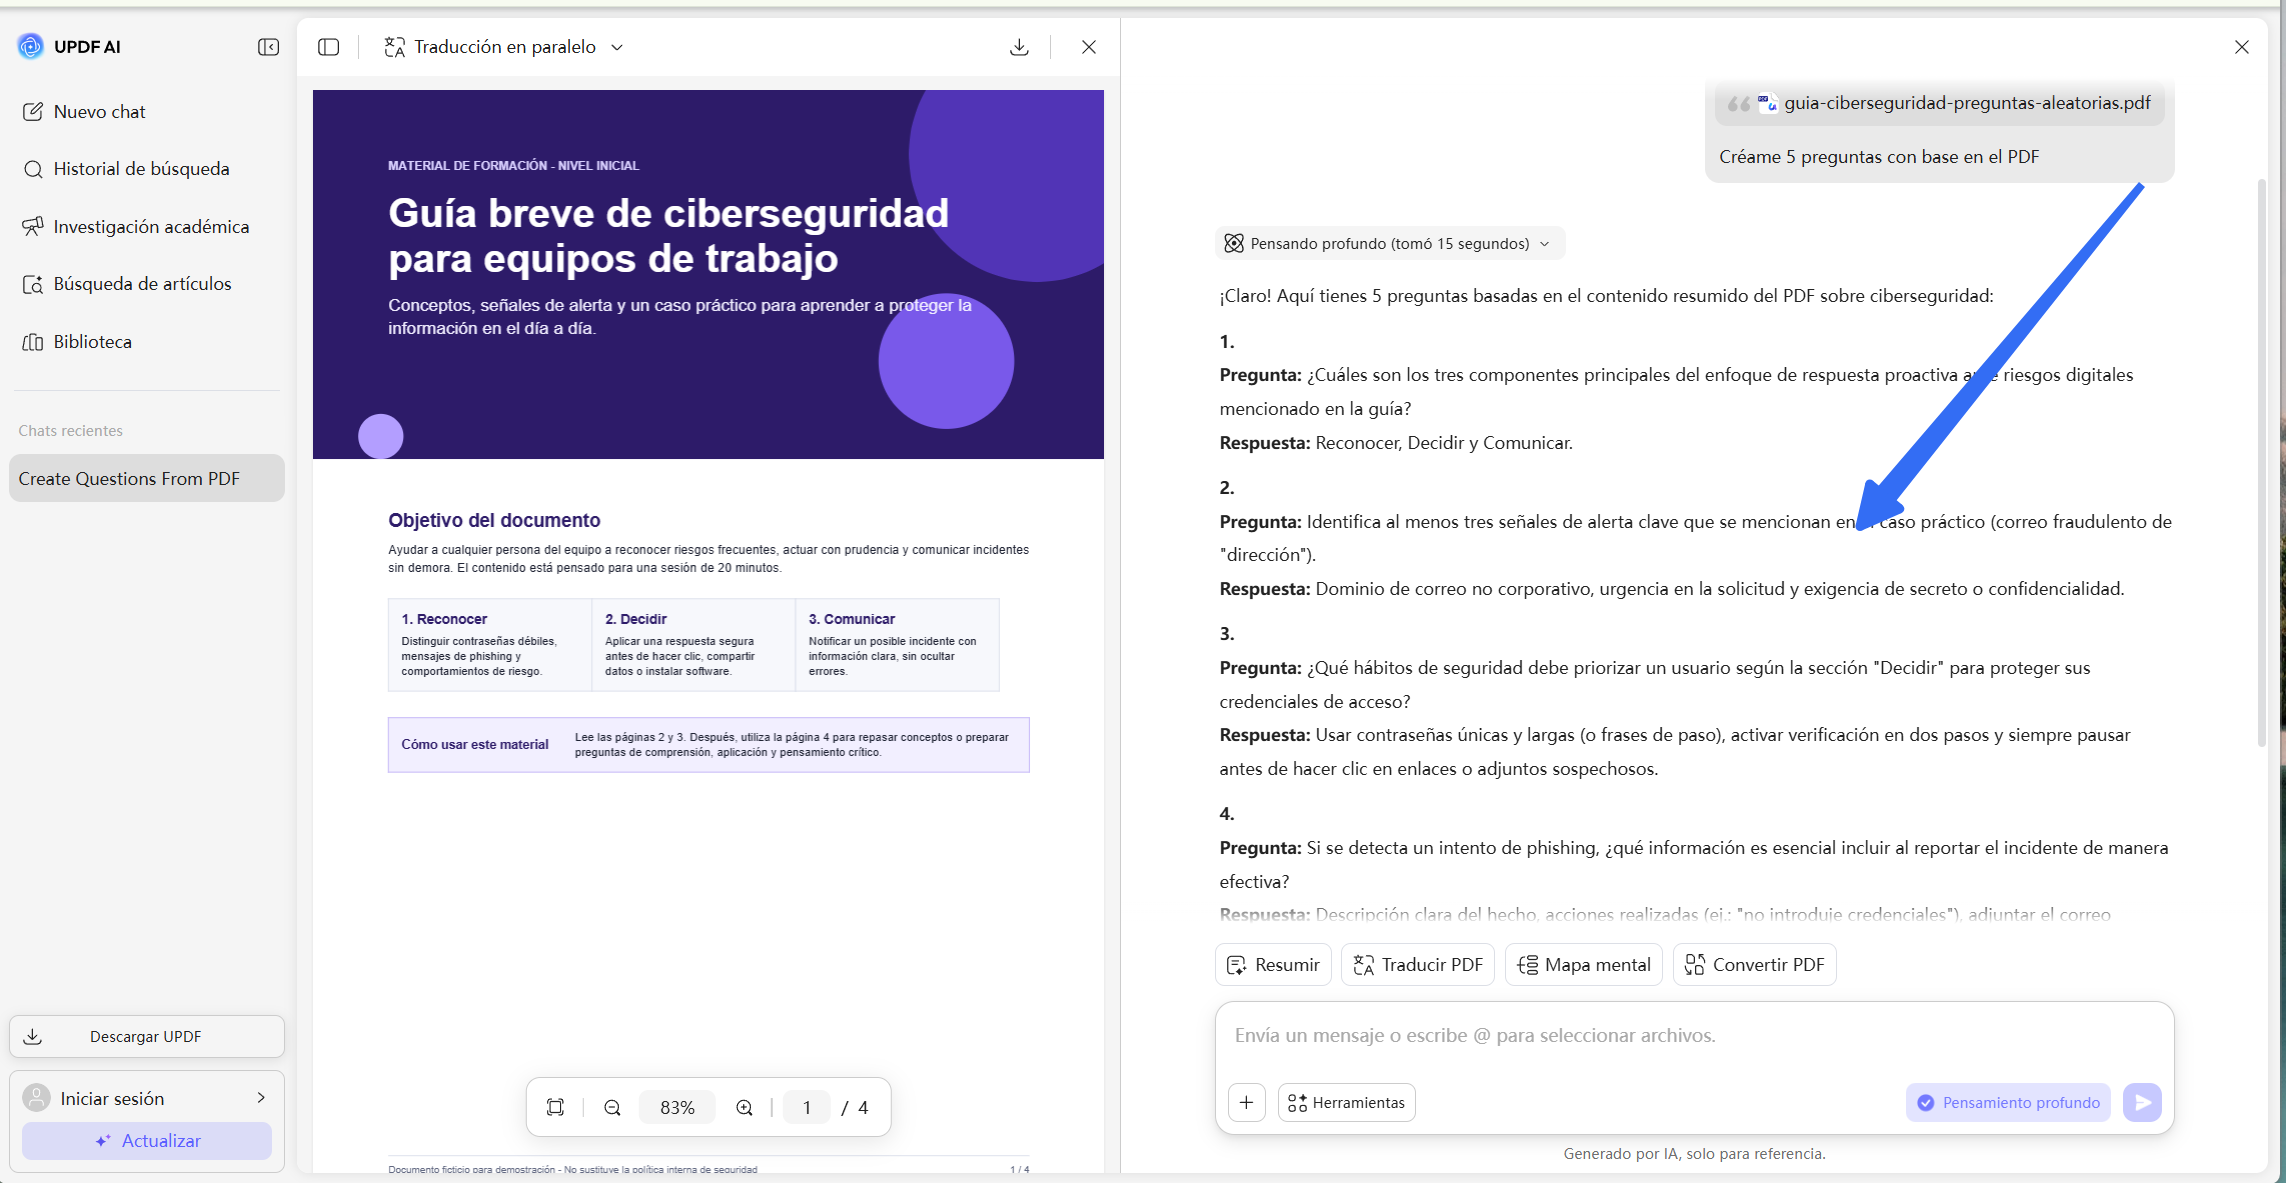This screenshot has height=1183, width=2286.
Task: Click the Traducir PDF translate icon
Action: pyautogui.click(x=1364, y=965)
